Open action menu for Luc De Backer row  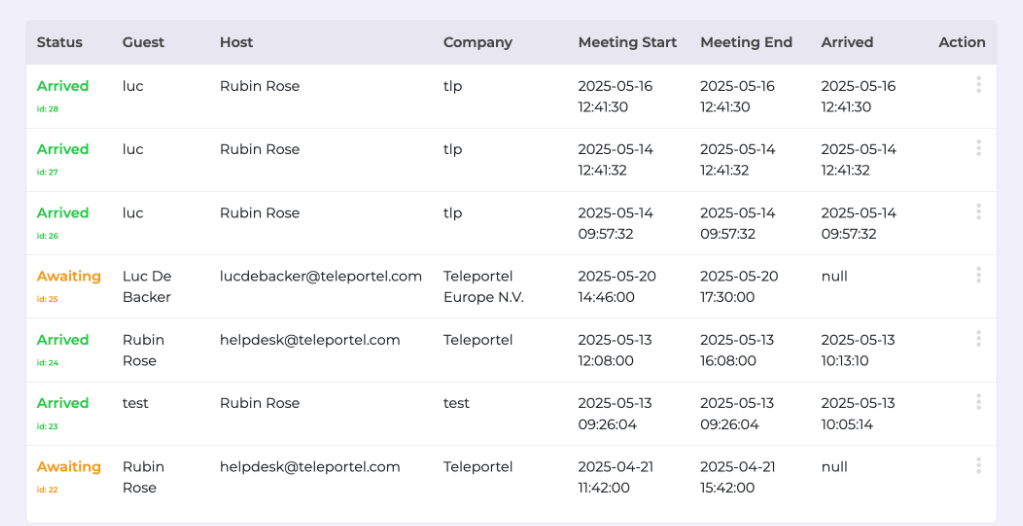point(978,275)
